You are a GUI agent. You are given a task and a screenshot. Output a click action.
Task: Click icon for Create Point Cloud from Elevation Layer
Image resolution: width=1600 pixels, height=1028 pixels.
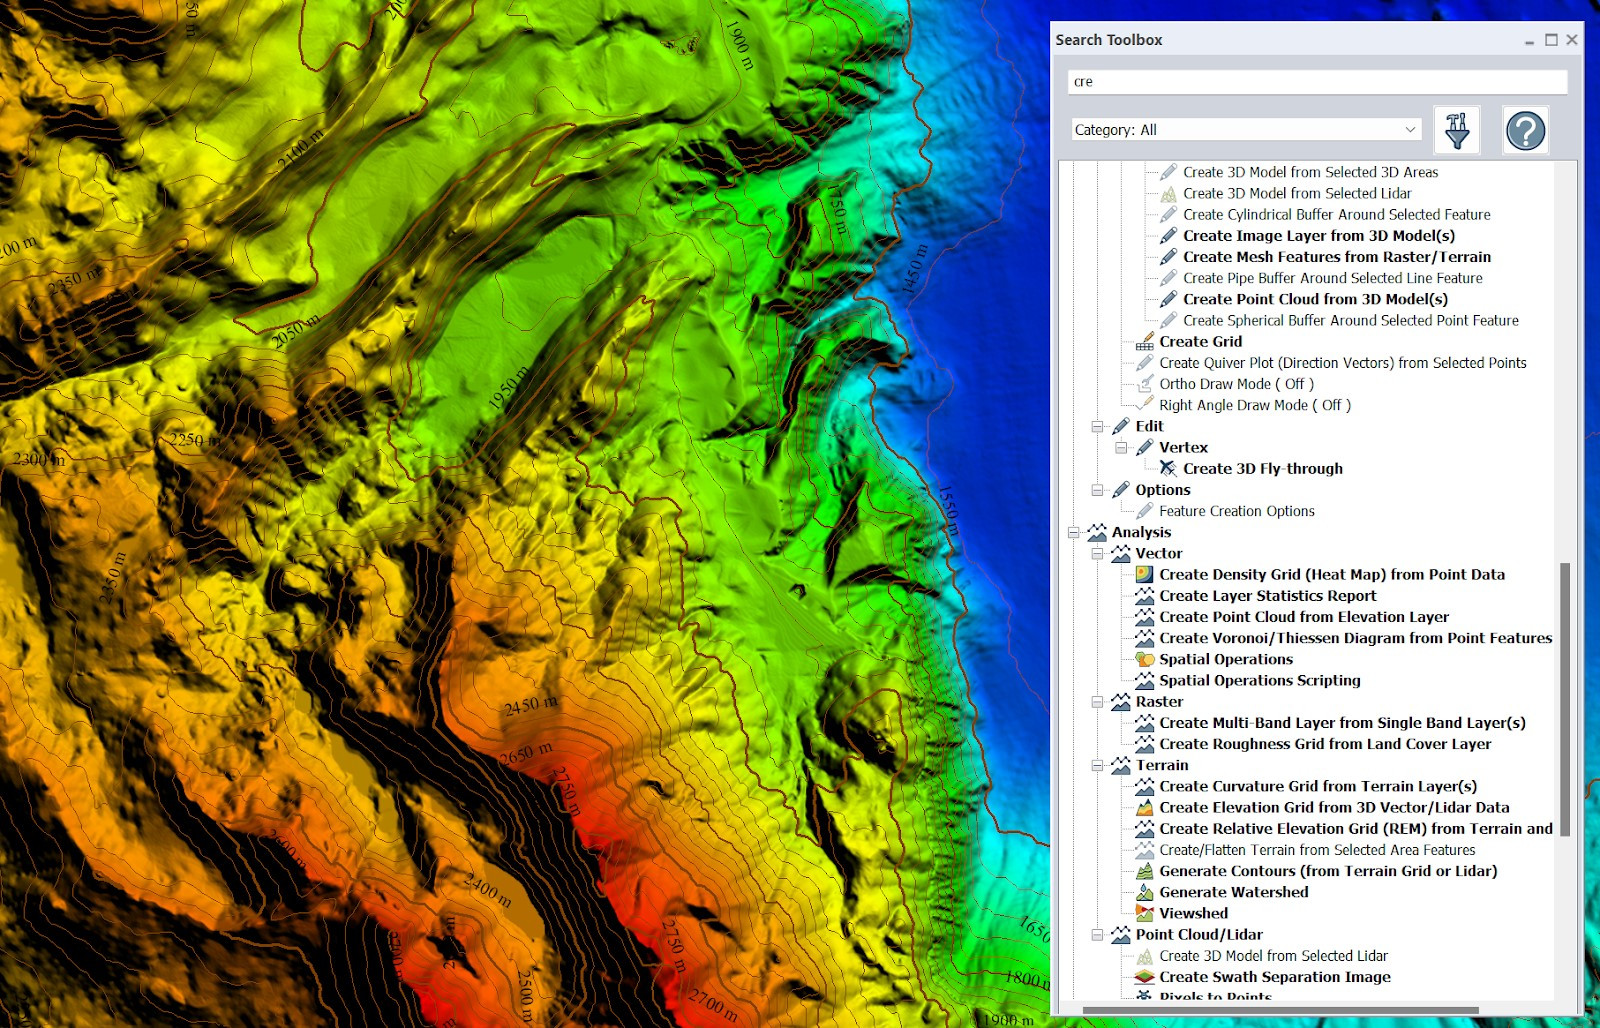[x=1144, y=617]
